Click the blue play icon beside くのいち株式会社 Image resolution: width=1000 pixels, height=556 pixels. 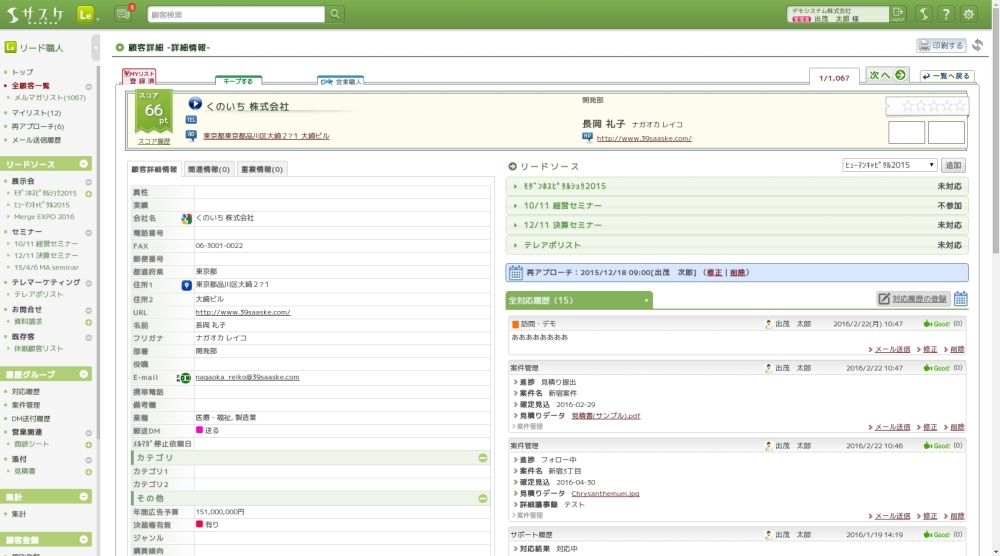pyautogui.click(x=195, y=104)
